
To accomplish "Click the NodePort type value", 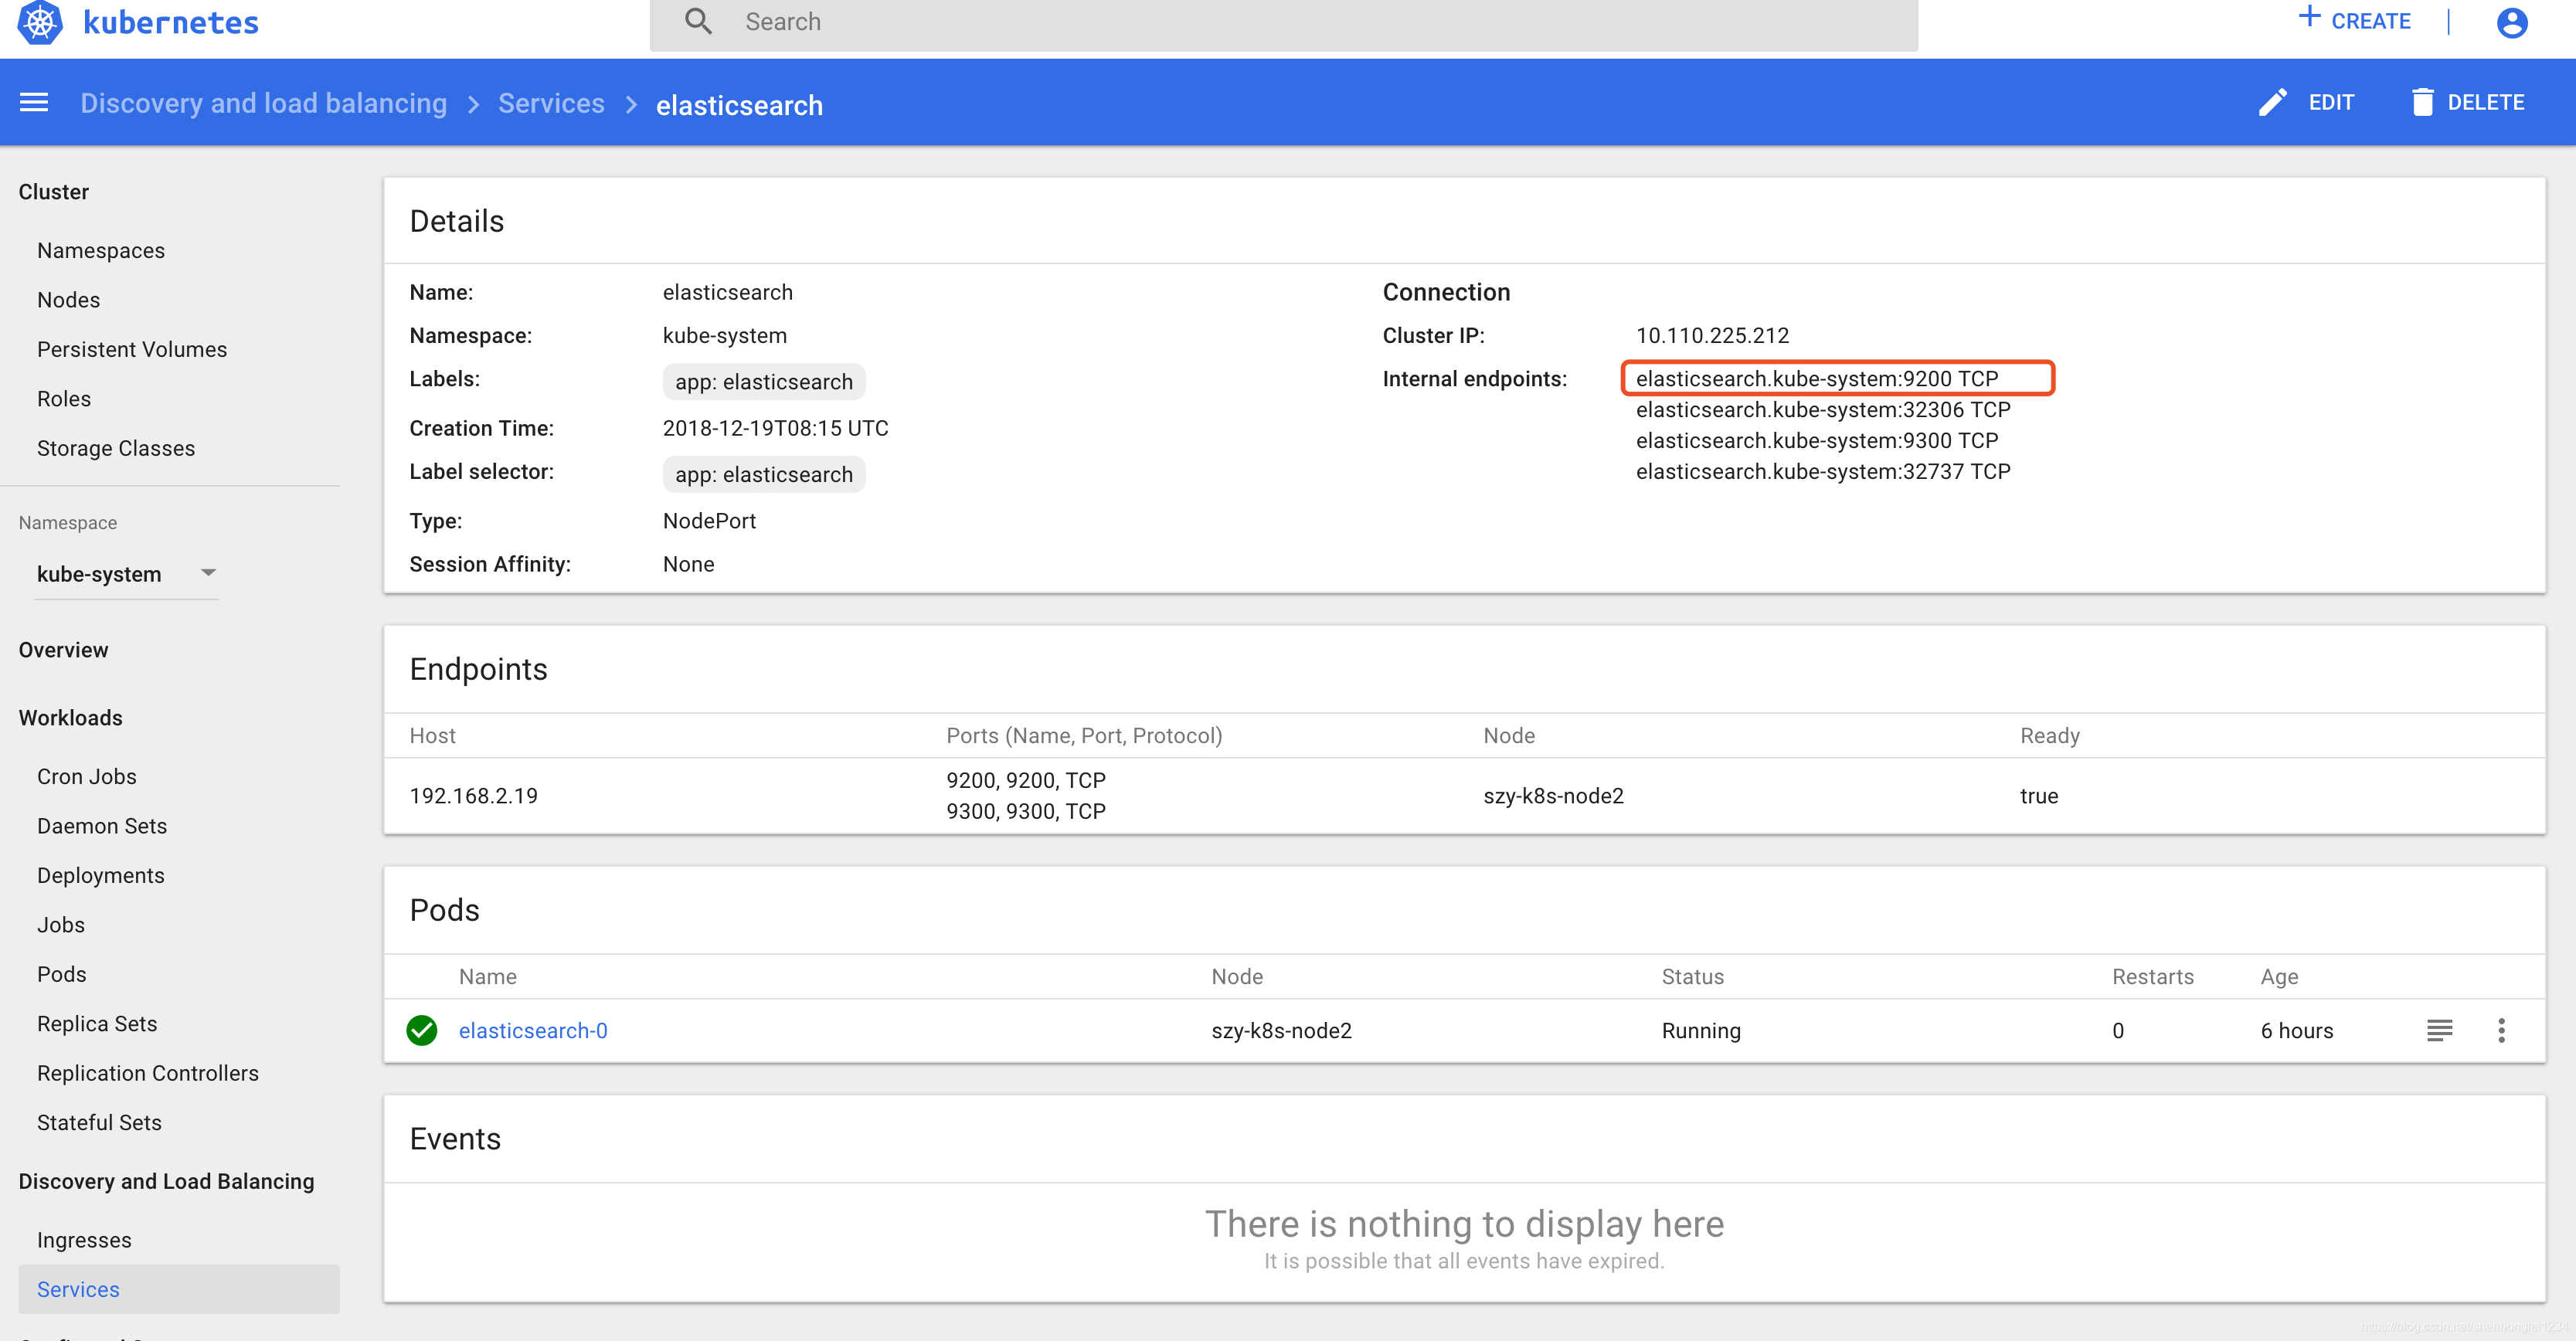I will point(709,521).
